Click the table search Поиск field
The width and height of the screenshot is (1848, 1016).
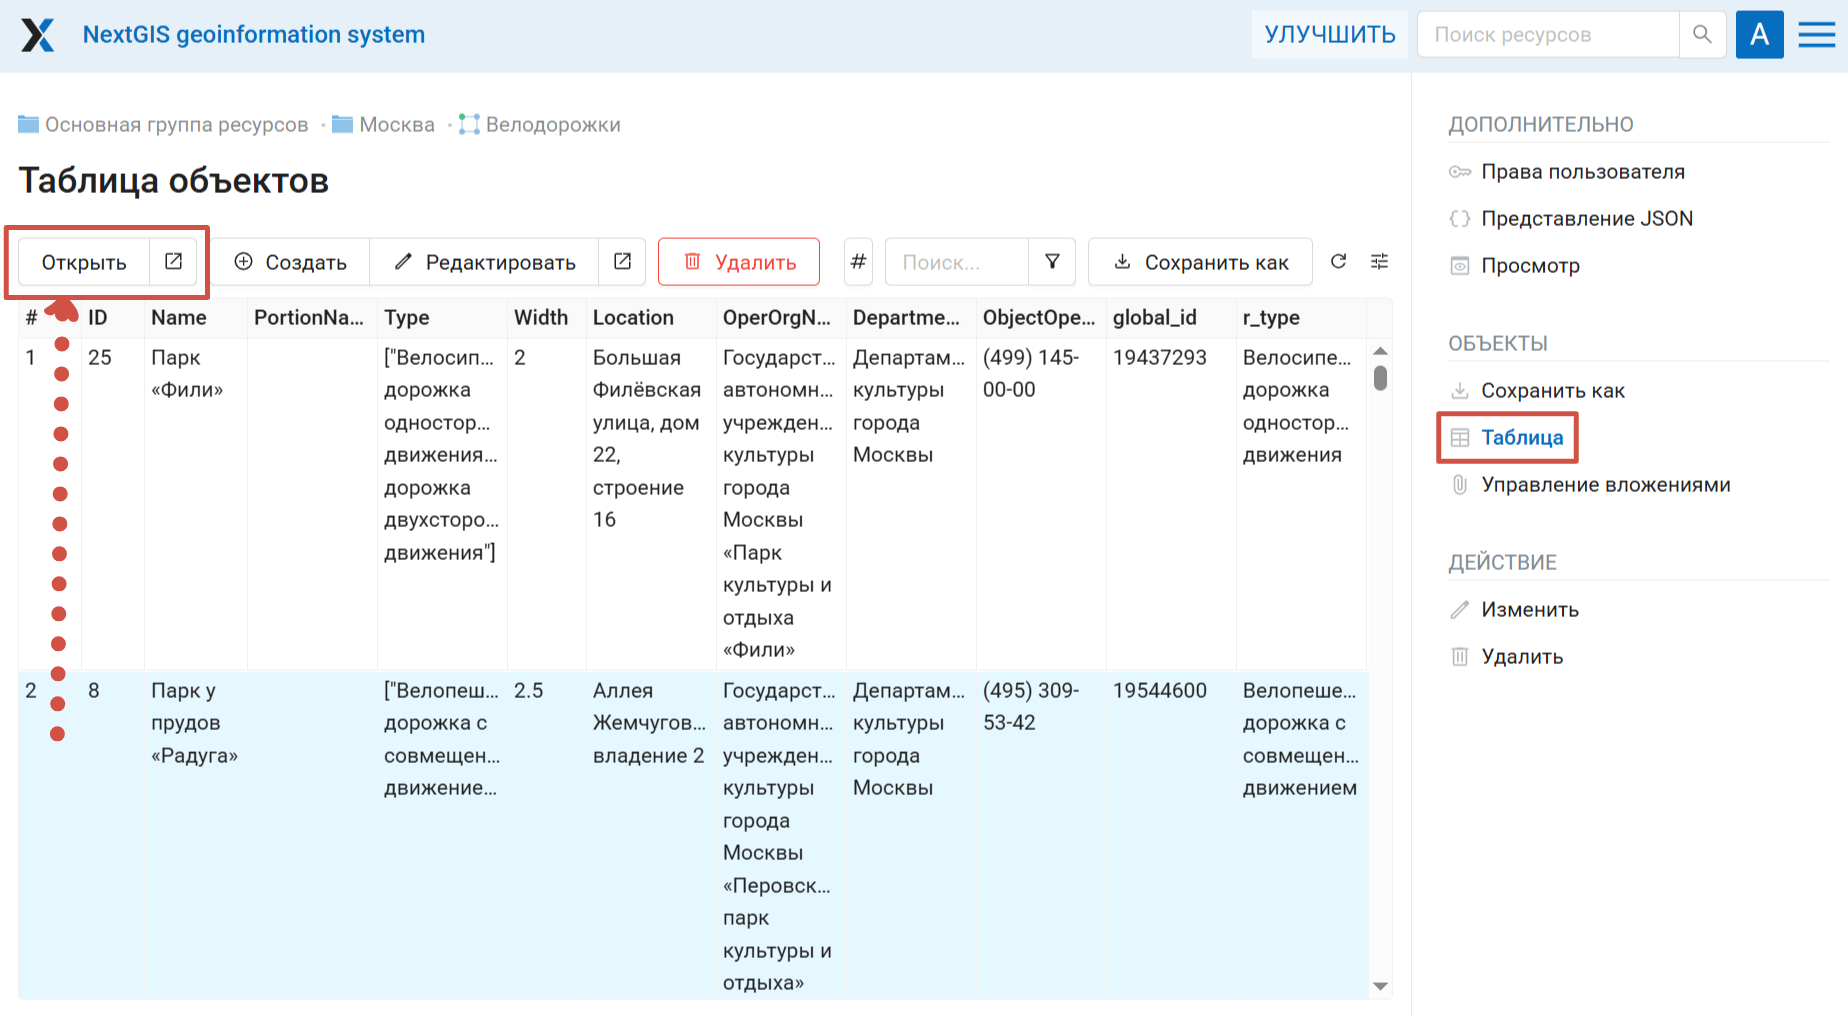(x=956, y=262)
